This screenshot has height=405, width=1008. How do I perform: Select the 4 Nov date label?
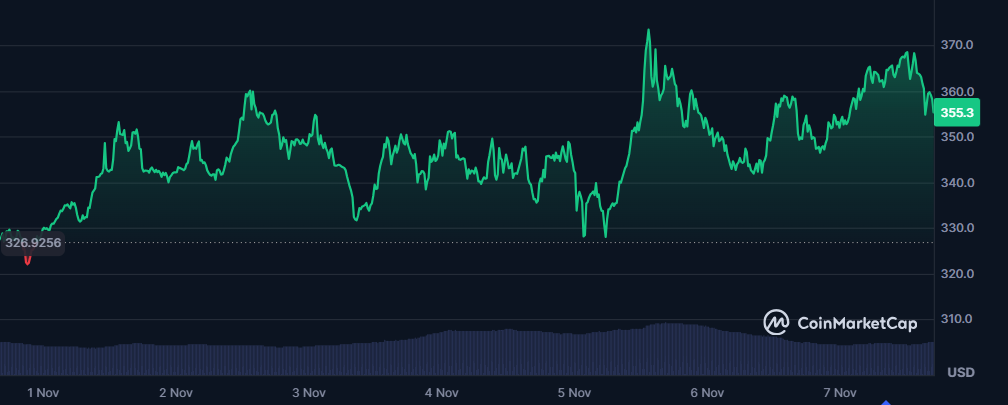coord(442,392)
